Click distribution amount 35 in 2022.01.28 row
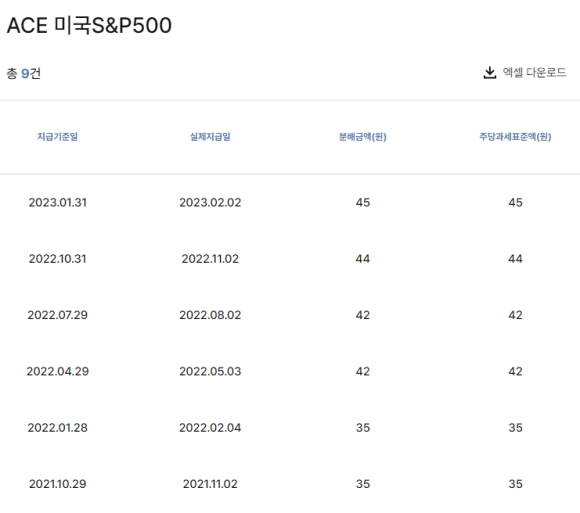The height and width of the screenshot is (513, 580). [x=363, y=428]
